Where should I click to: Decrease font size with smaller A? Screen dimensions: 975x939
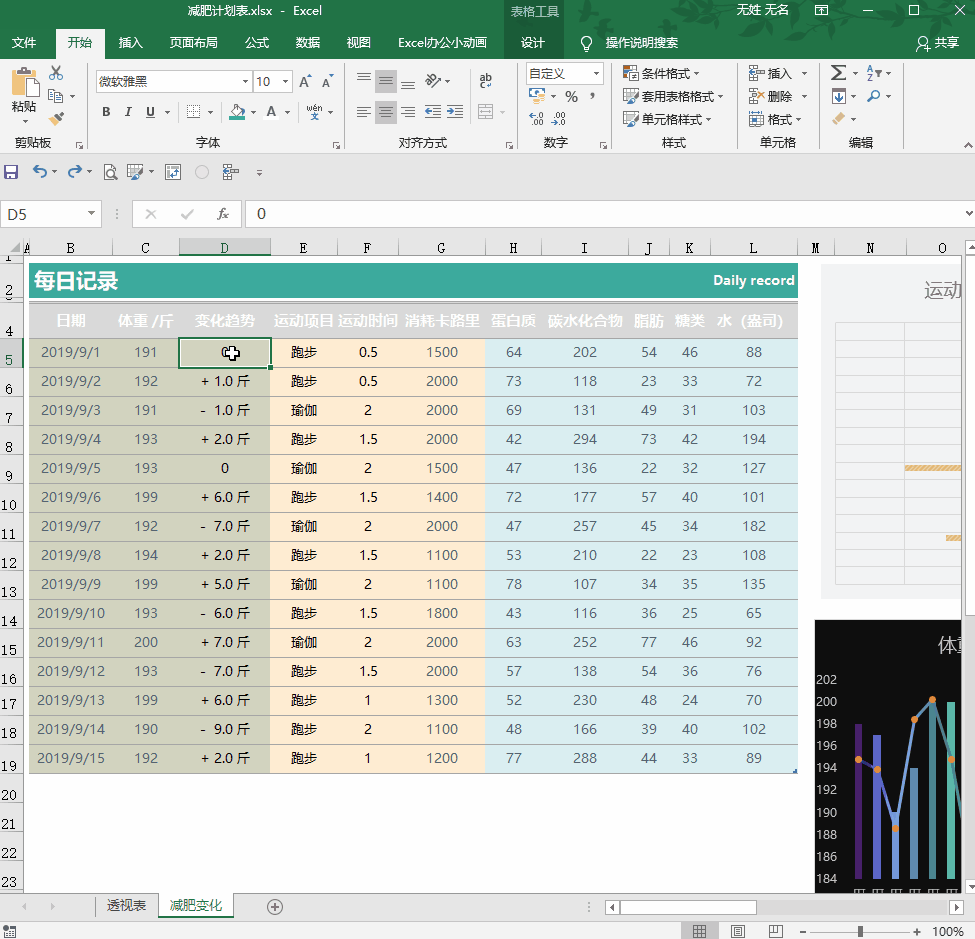point(327,81)
